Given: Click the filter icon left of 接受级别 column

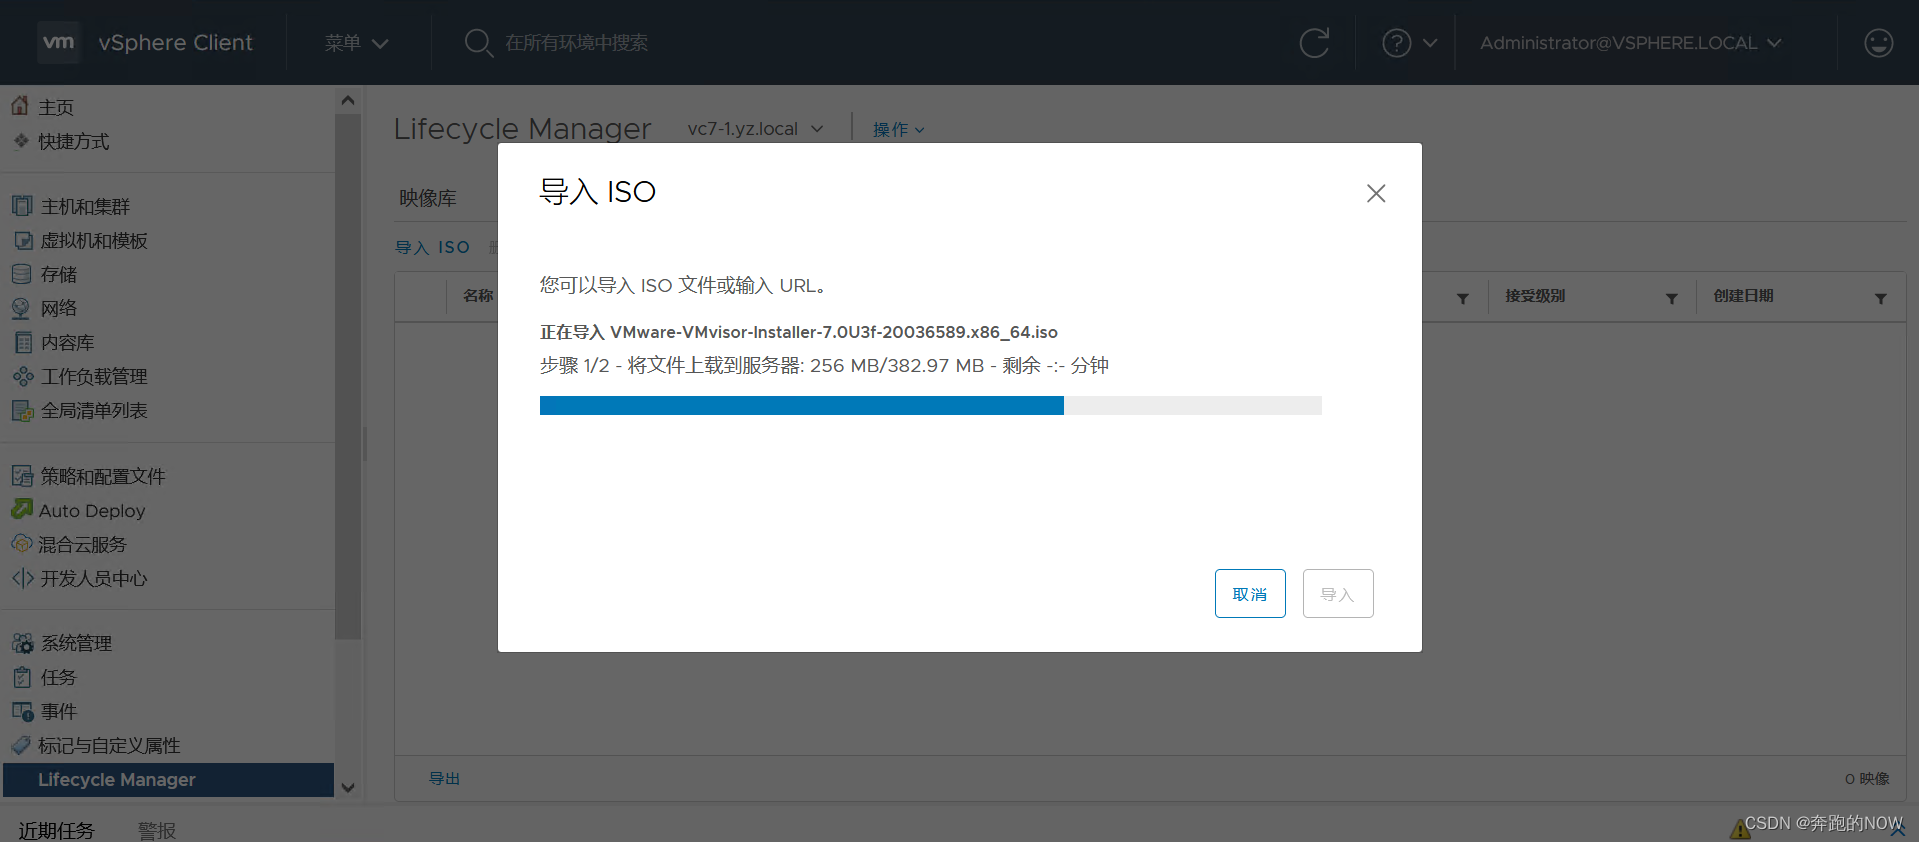Looking at the screenshot, I should [x=1462, y=298].
